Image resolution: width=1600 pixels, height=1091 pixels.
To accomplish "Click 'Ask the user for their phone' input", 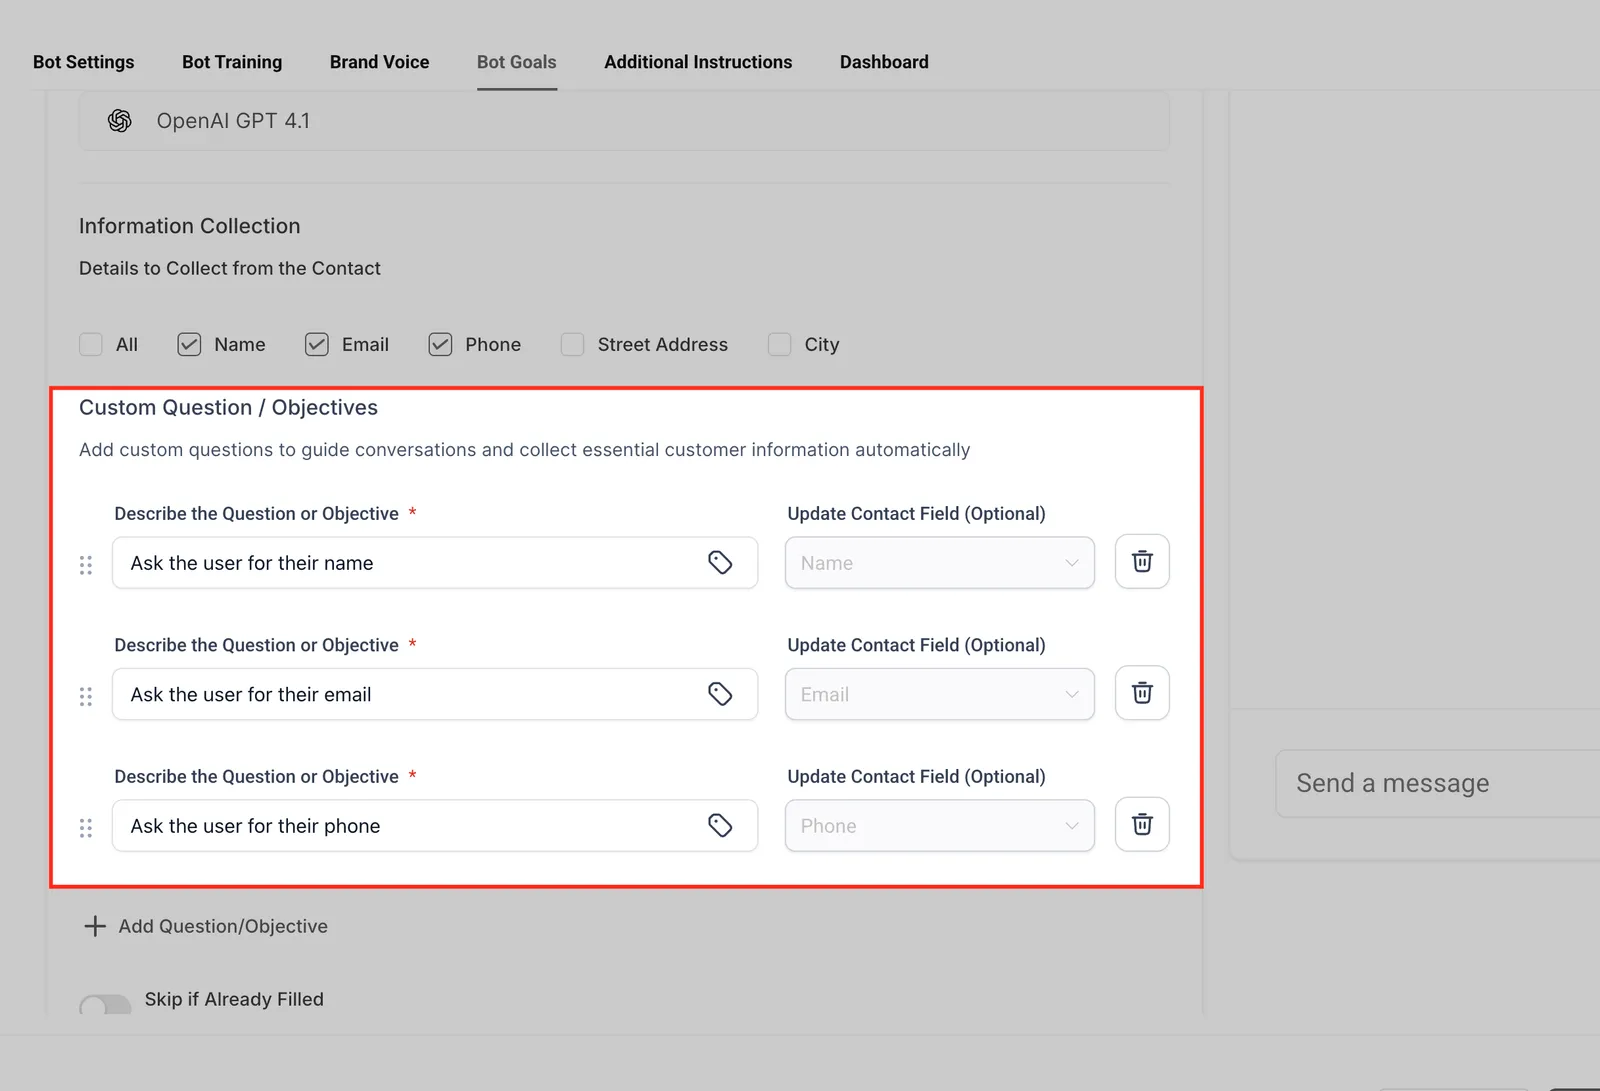I will [x=435, y=826].
